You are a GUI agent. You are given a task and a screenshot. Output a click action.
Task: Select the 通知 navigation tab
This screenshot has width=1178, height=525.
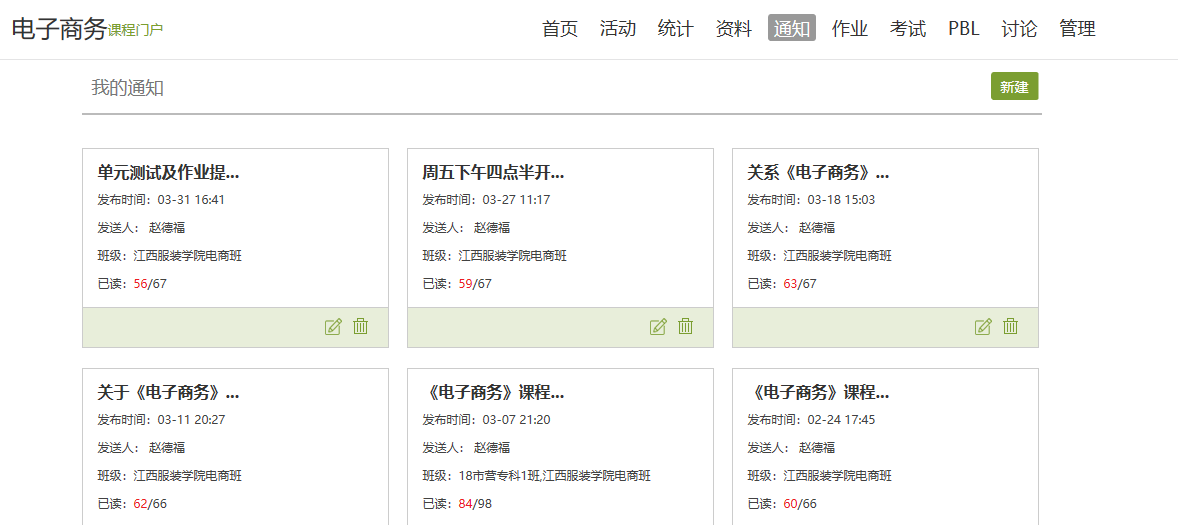792,29
